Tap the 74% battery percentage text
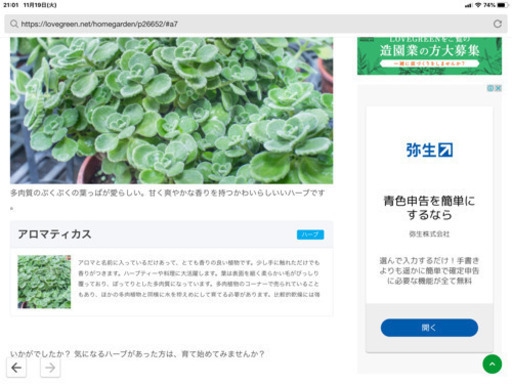 tap(489, 5)
